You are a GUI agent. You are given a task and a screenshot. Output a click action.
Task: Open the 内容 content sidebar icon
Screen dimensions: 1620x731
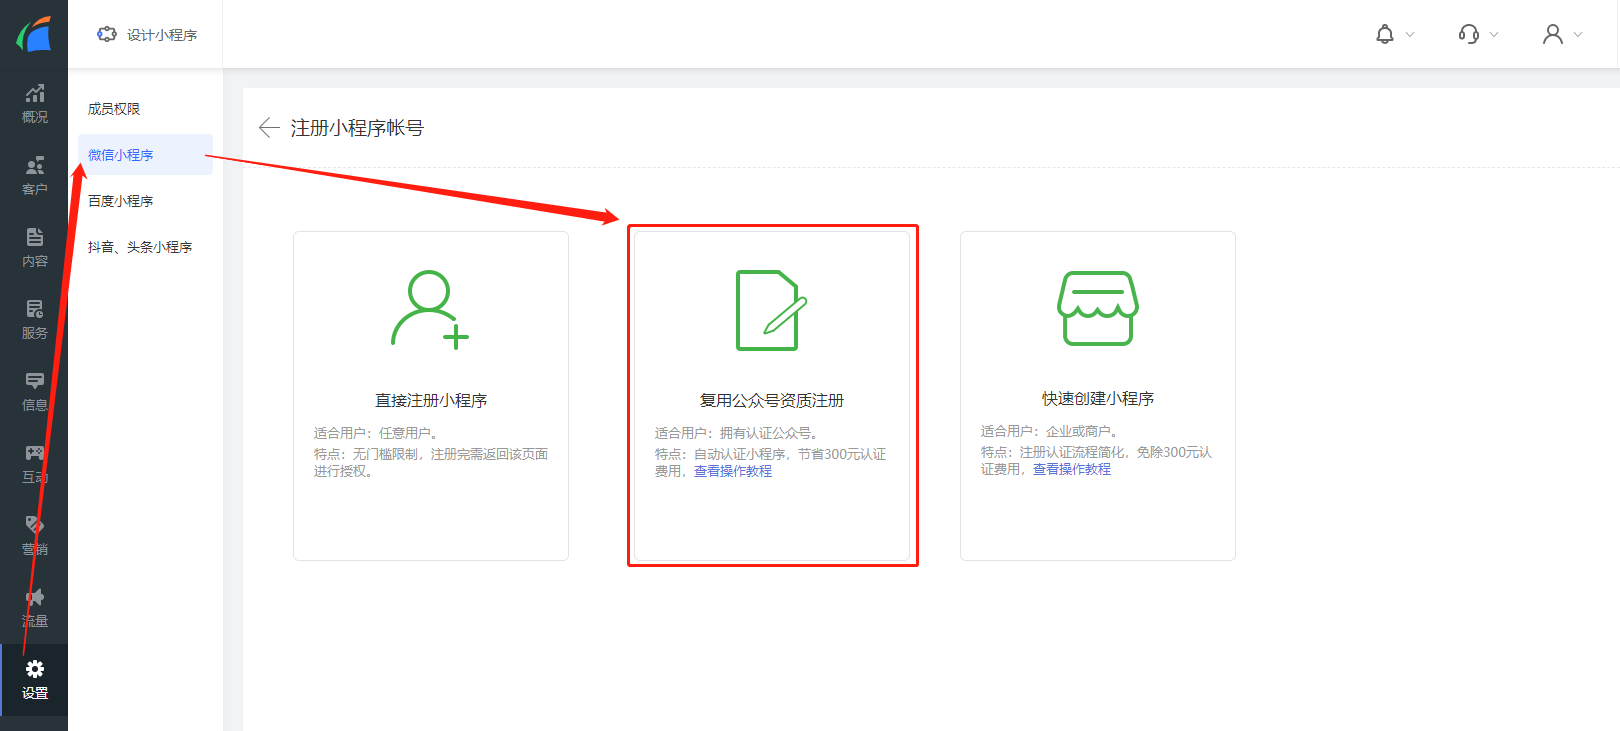pos(34,248)
